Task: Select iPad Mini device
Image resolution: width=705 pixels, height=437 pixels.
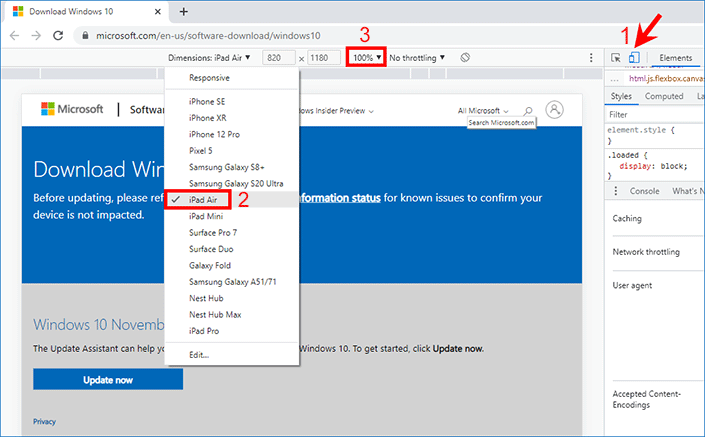Action: 232,216
